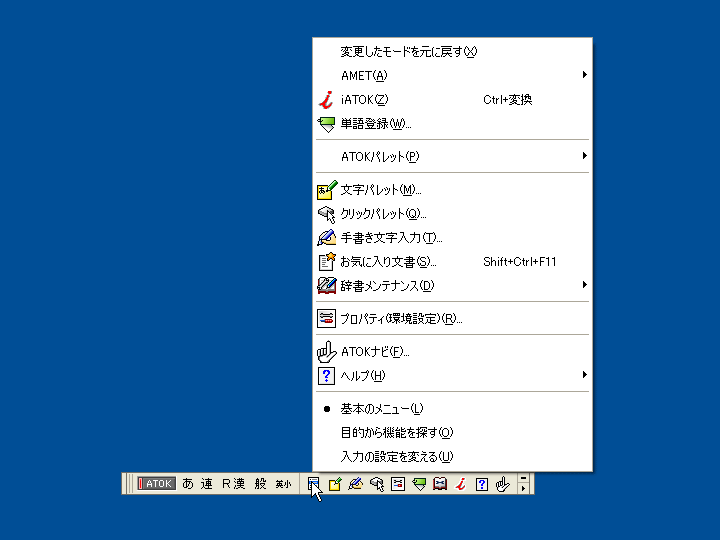Click the toolbar help question mark icon
The width and height of the screenshot is (720, 540).
tap(482, 484)
